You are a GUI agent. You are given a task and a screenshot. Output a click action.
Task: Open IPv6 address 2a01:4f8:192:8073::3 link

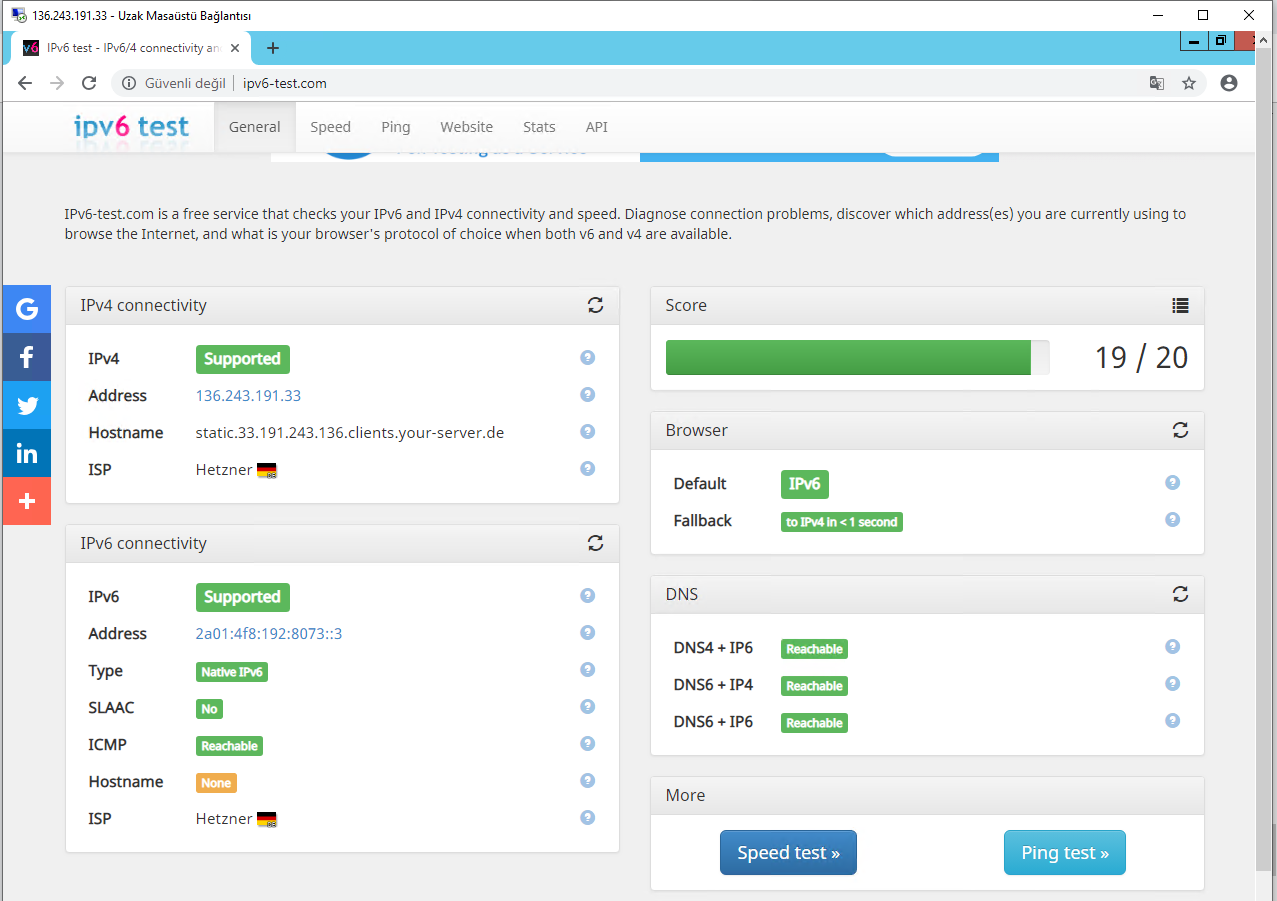[x=269, y=634]
